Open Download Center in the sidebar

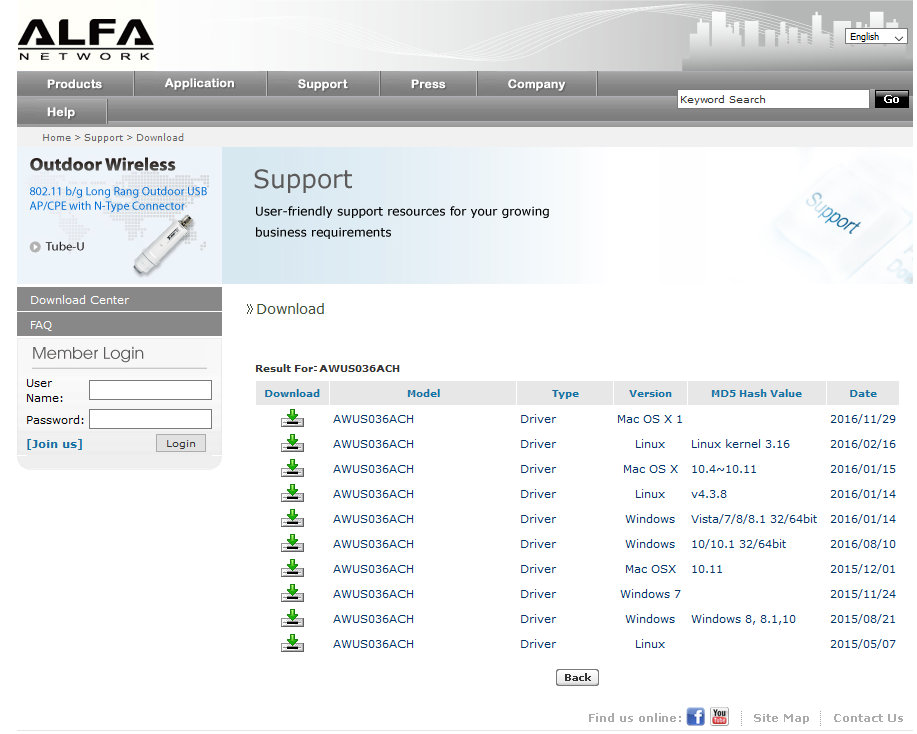coord(119,299)
